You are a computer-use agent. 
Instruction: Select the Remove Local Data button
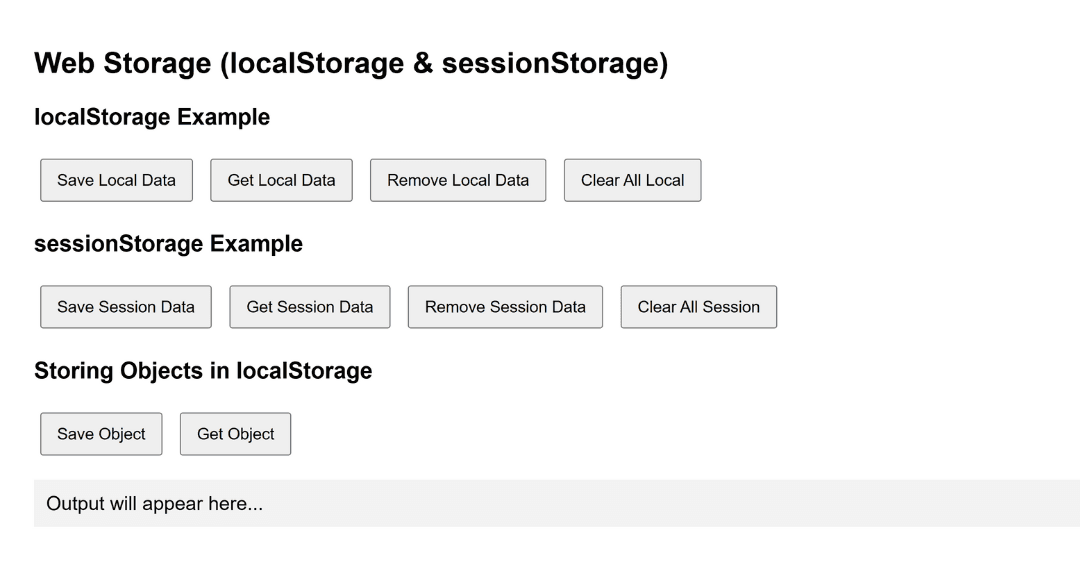(x=458, y=180)
